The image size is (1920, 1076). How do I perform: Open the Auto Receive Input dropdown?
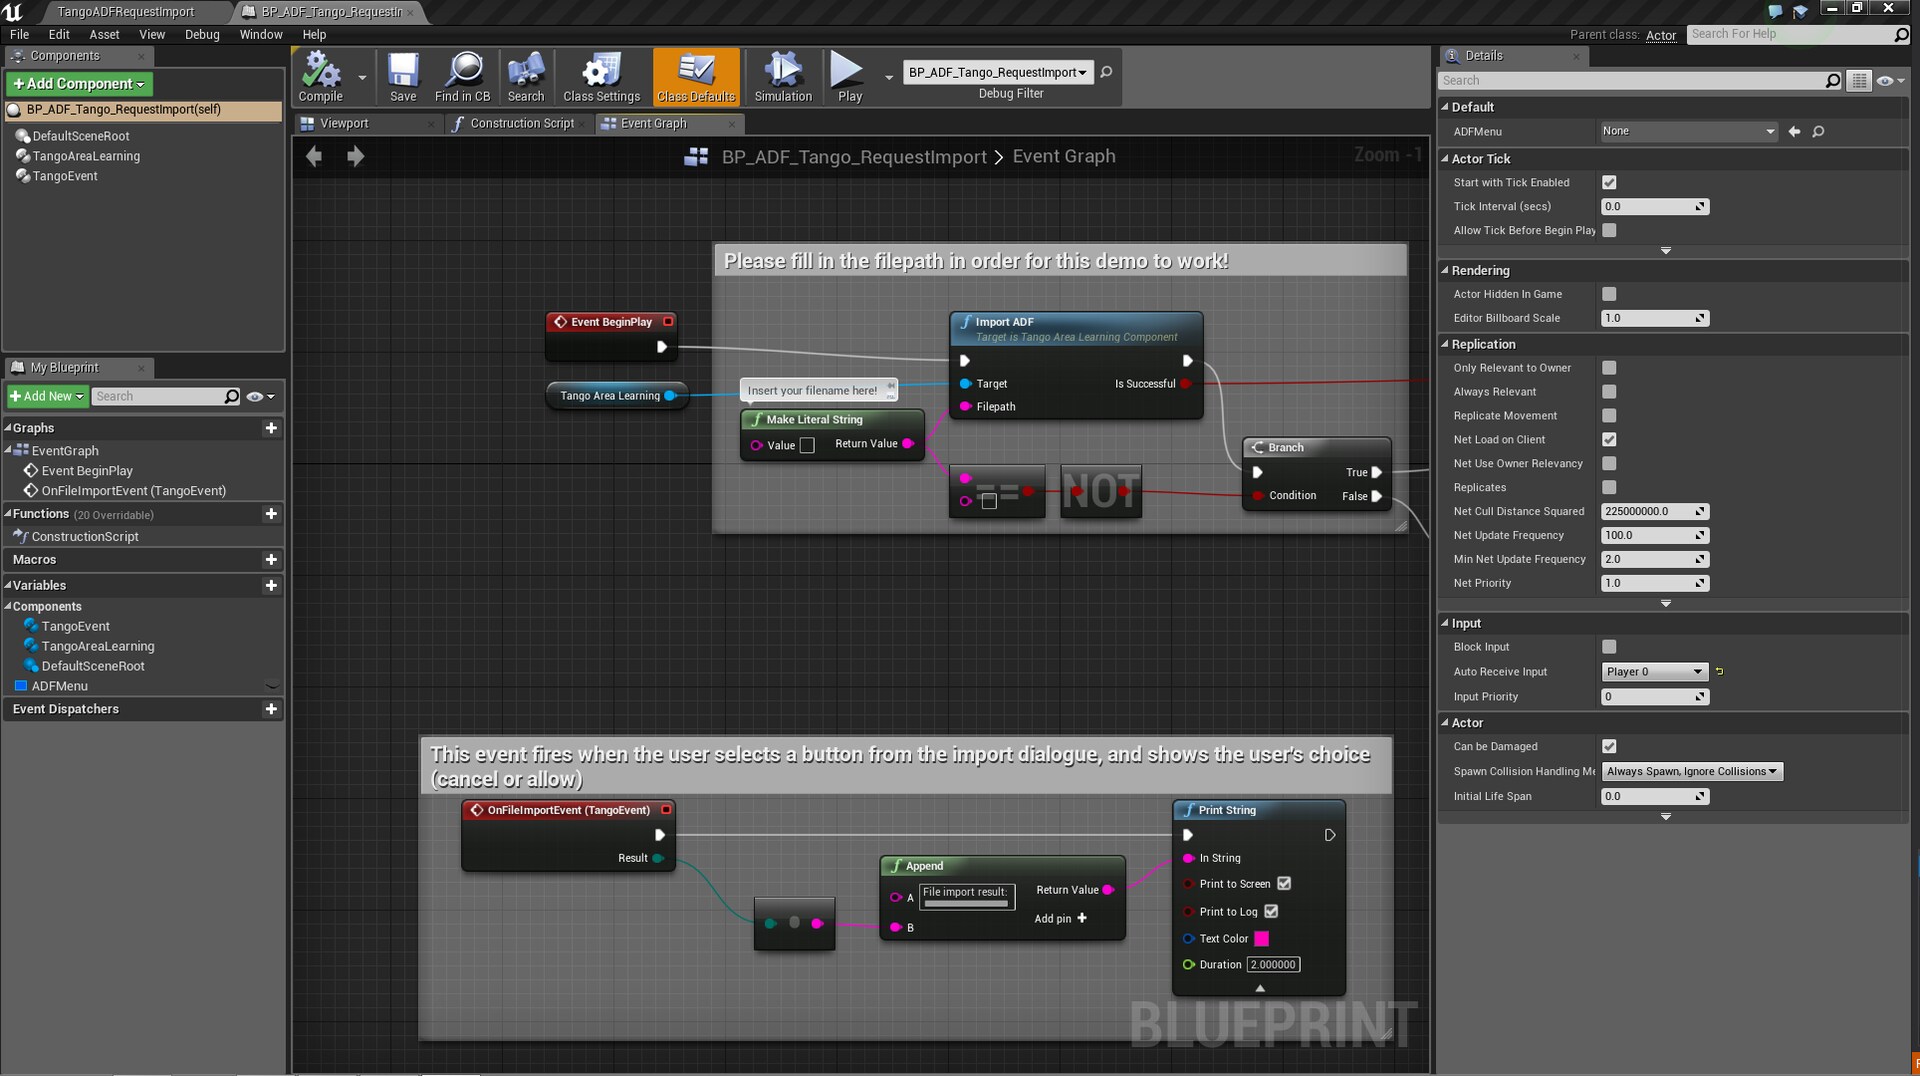click(x=1654, y=671)
